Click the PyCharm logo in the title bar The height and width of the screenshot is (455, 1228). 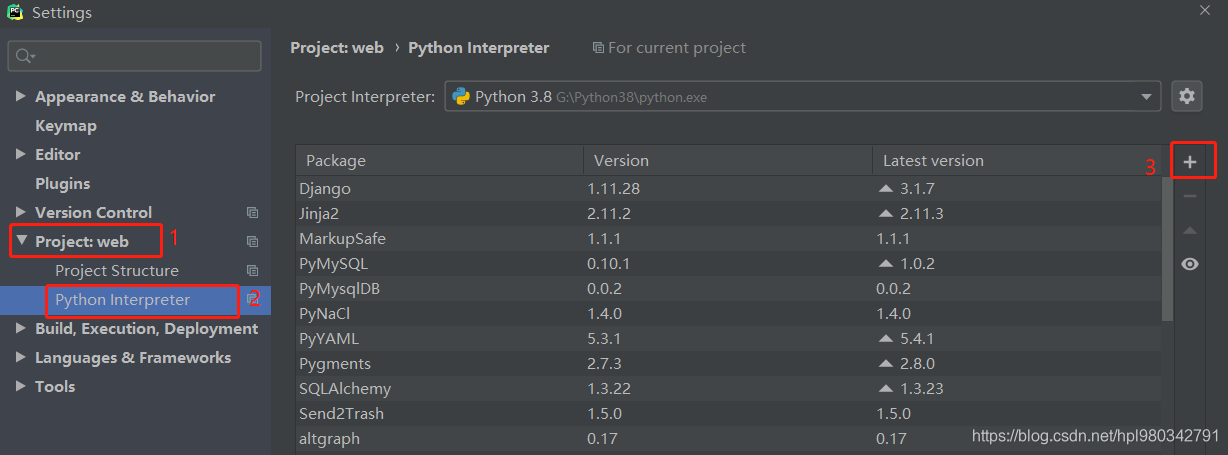16,12
